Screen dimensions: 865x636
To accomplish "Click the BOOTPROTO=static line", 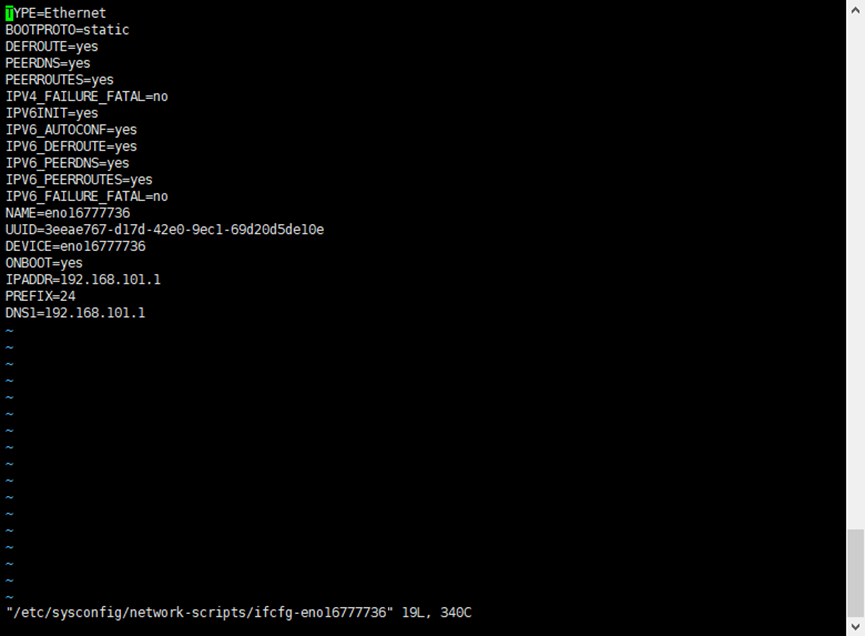I will click(x=67, y=30).
